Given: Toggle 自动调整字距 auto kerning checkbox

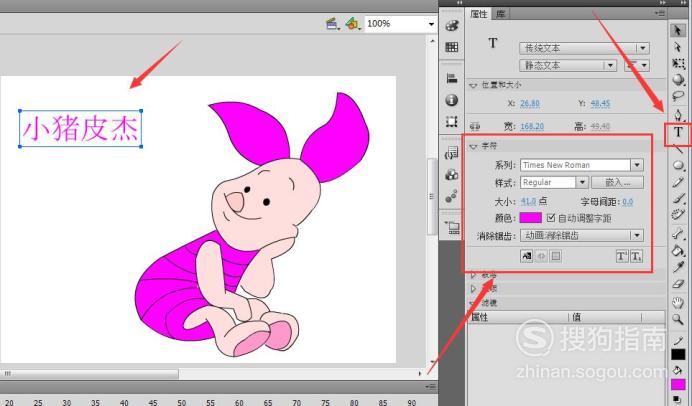Looking at the screenshot, I should (551, 218).
